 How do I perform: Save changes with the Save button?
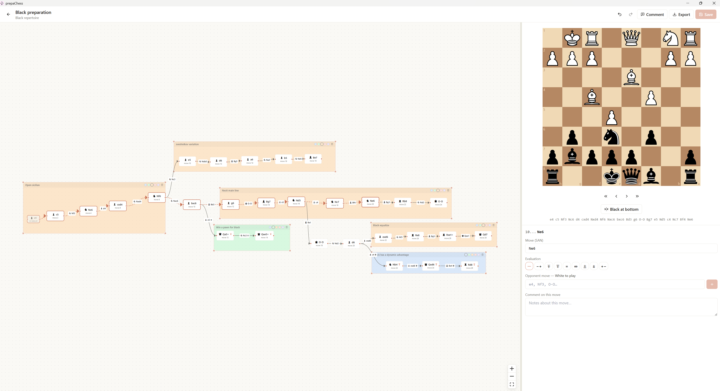point(706,14)
